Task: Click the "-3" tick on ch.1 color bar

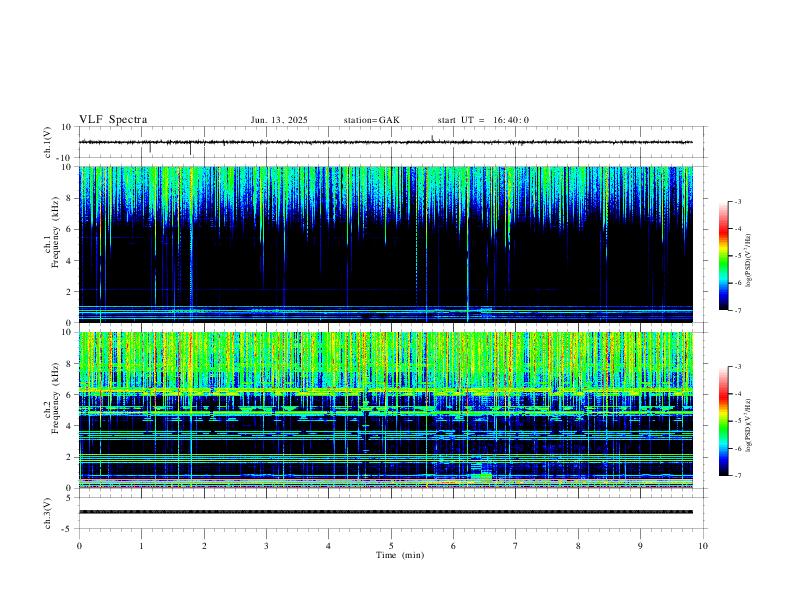Action: tap(738, 201)
